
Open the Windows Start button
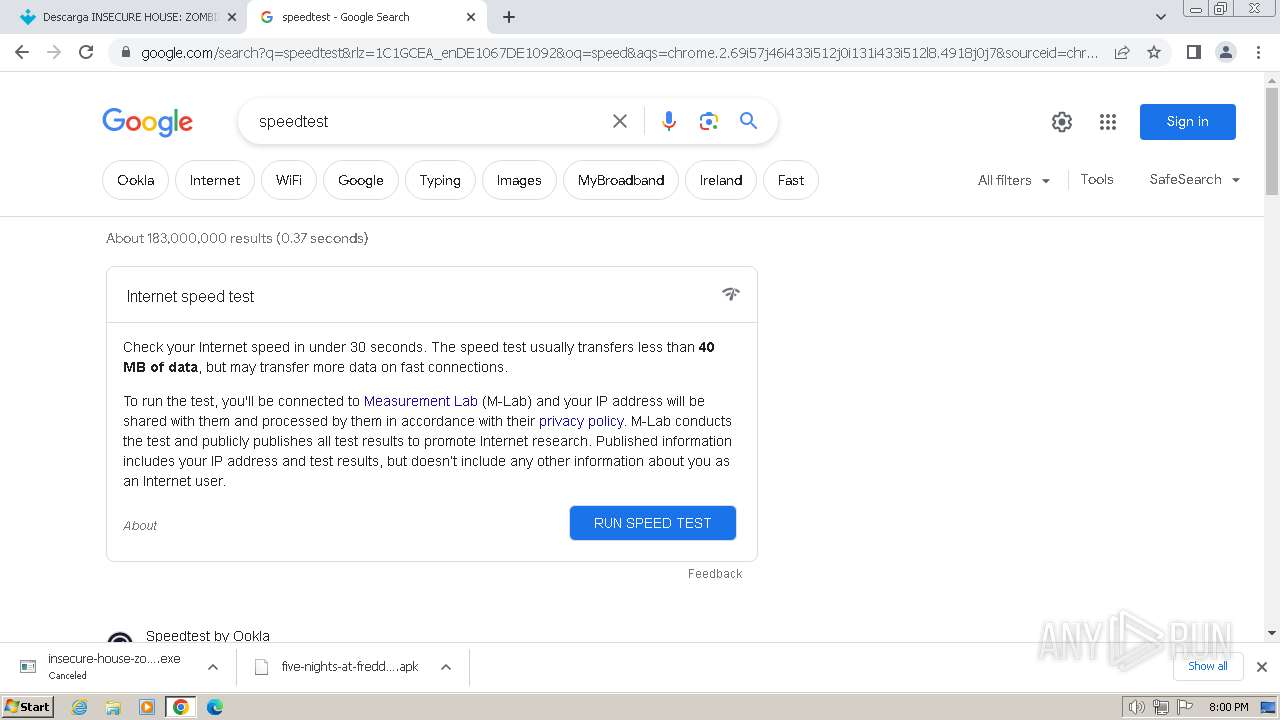tap(28, 707)
